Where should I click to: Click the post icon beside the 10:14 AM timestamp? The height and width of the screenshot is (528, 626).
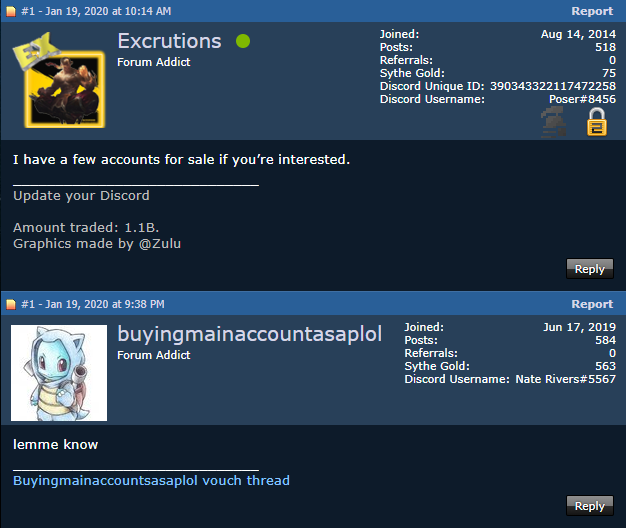11,11
